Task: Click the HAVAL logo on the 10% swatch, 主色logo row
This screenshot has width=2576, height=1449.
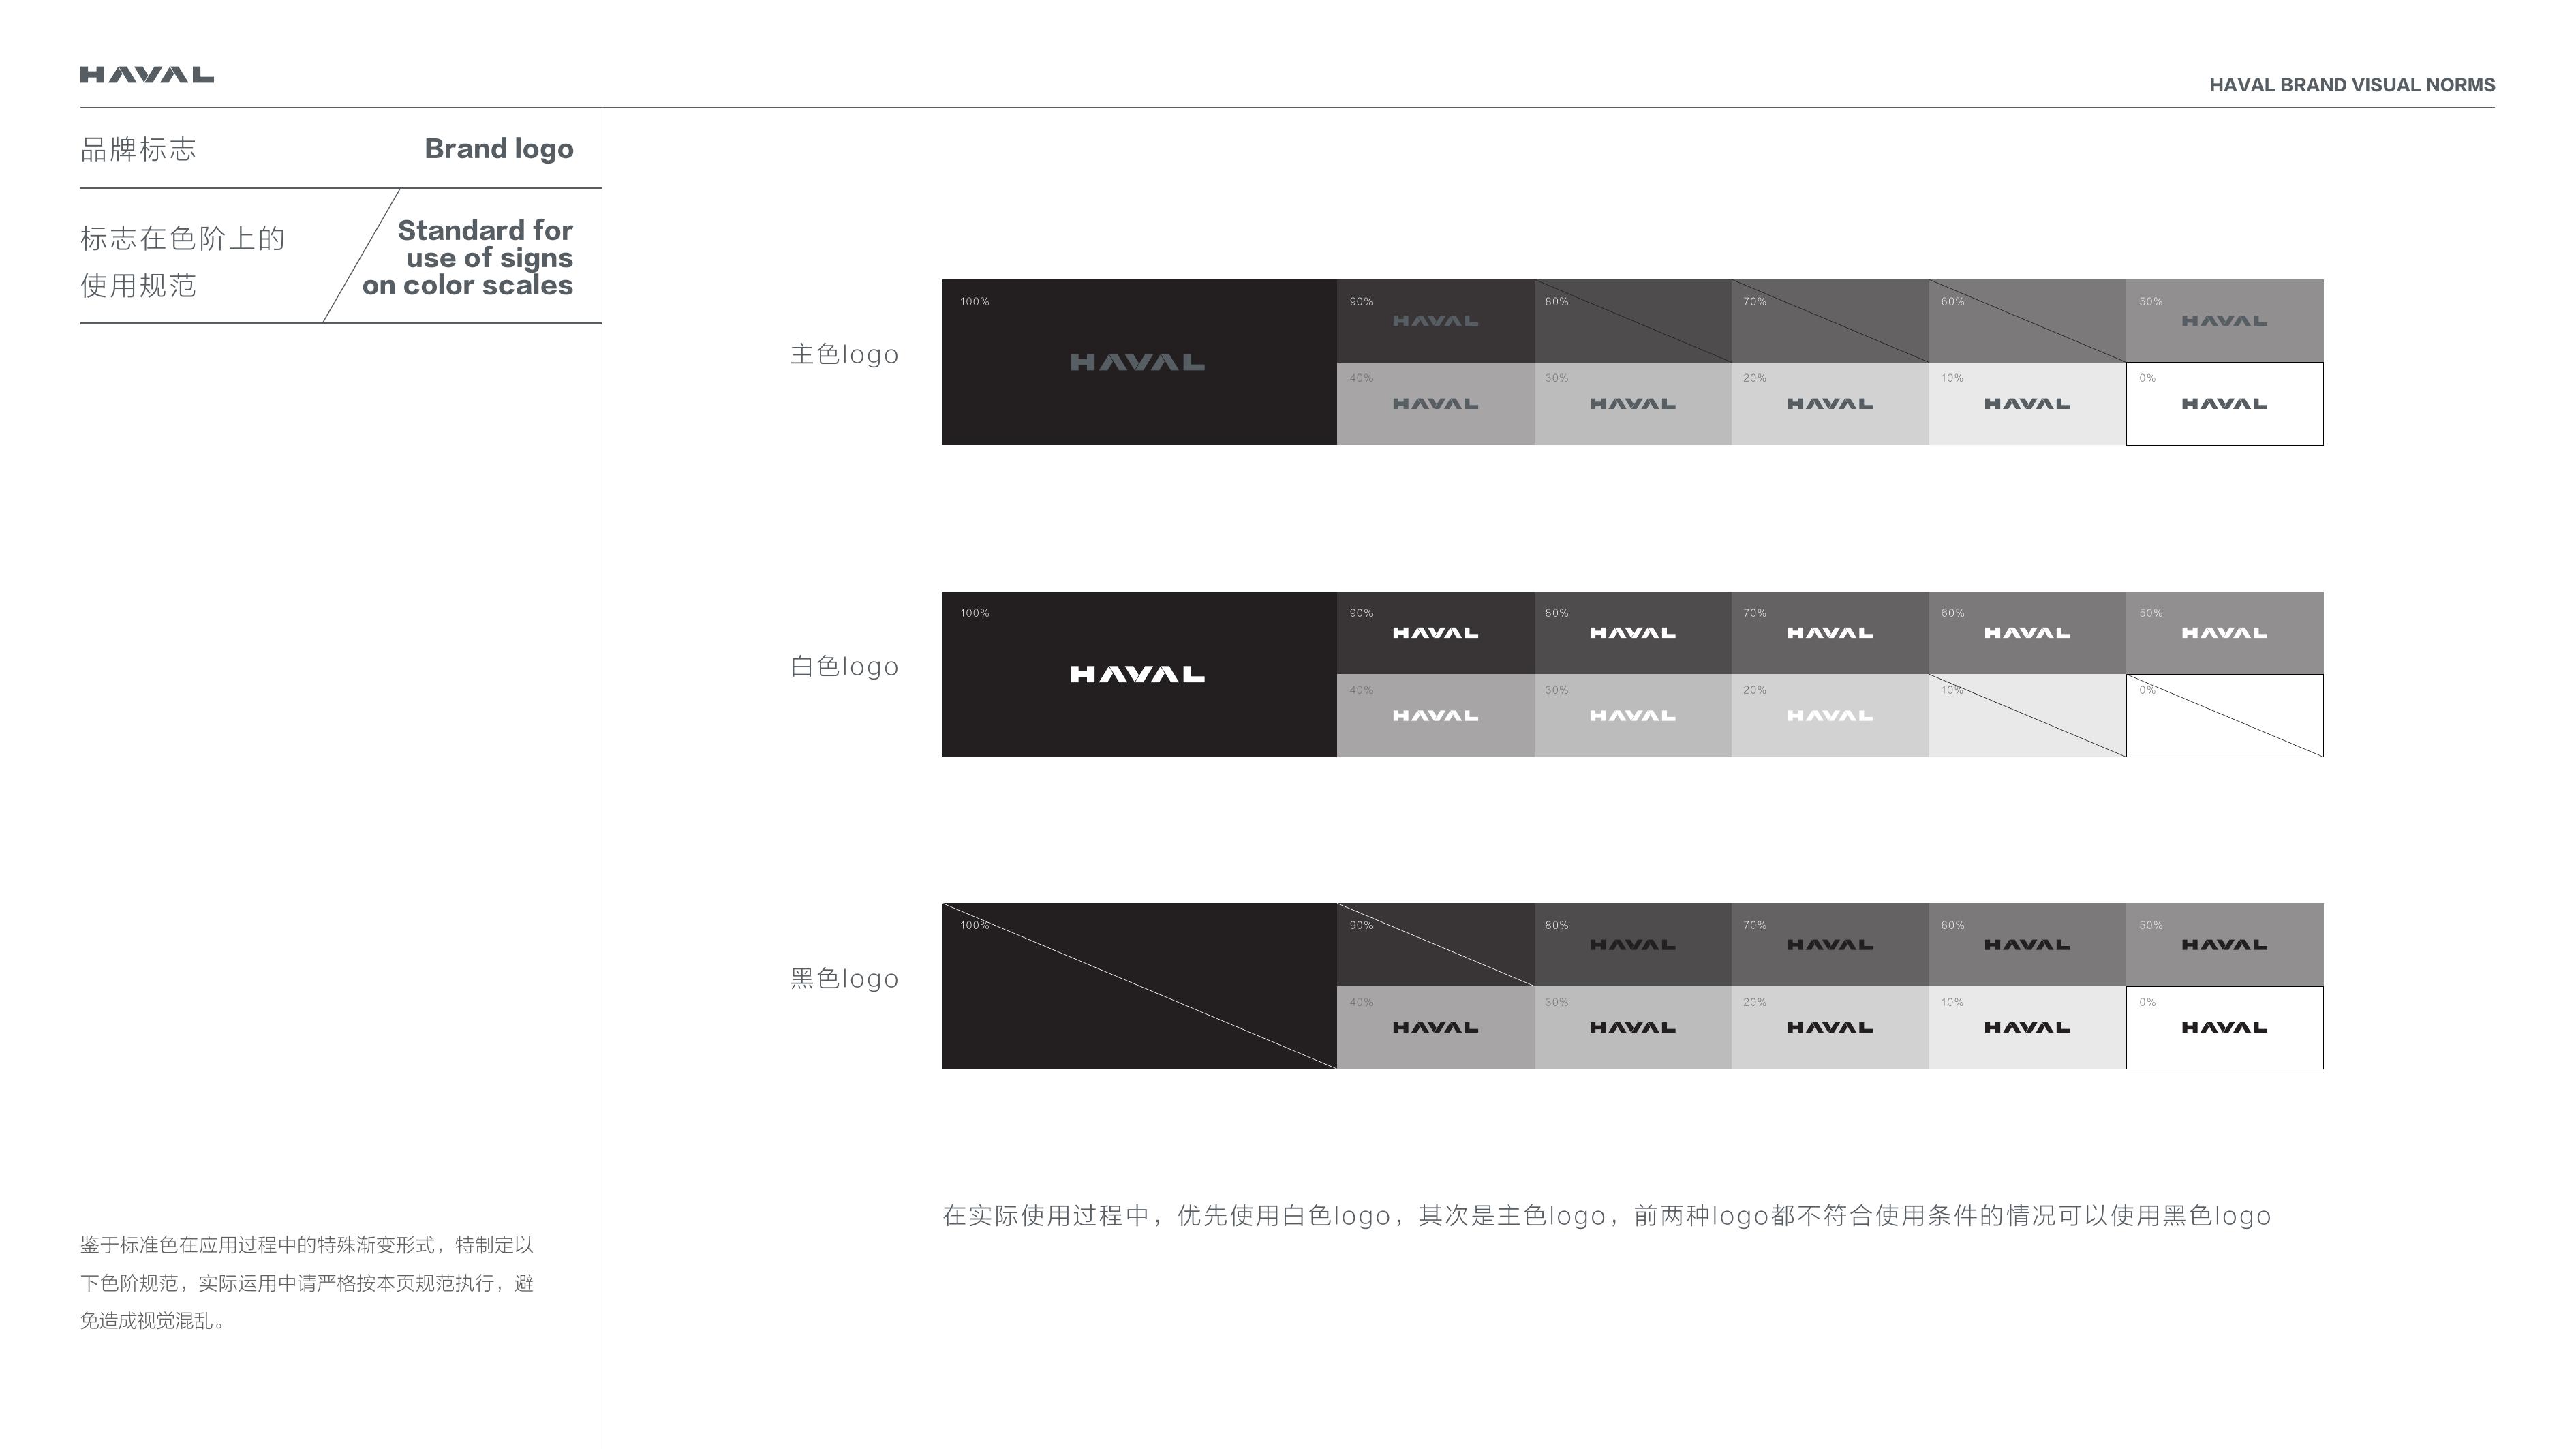Action: point(2027,404)
